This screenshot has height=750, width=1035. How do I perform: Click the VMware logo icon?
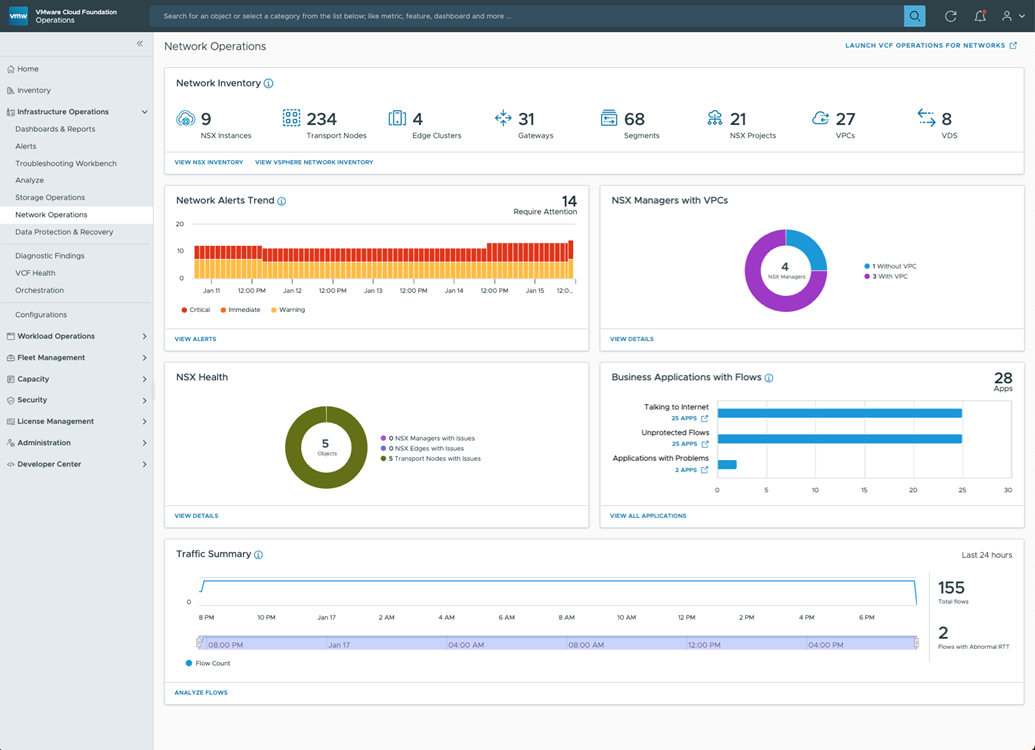(x=18, y=16)
